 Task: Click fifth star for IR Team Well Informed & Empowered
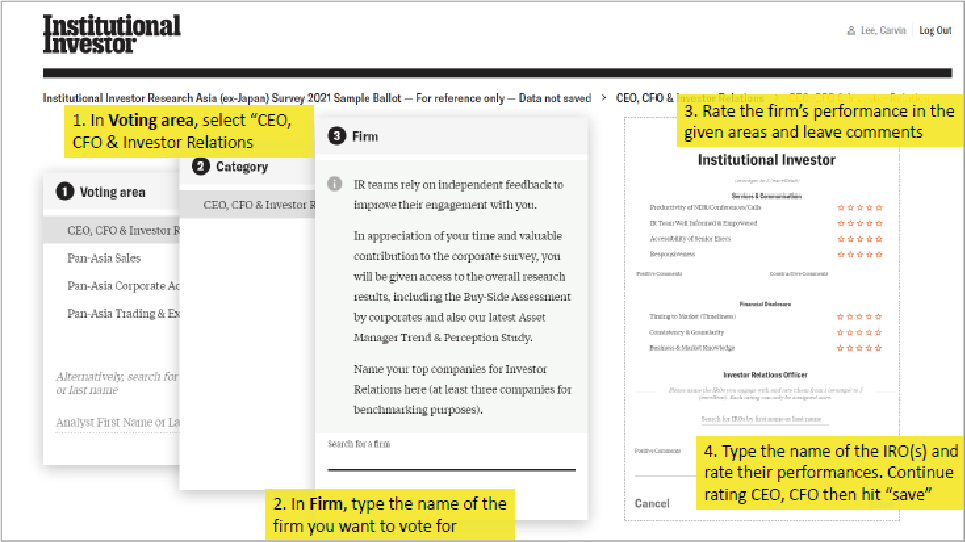coord(879,223)
